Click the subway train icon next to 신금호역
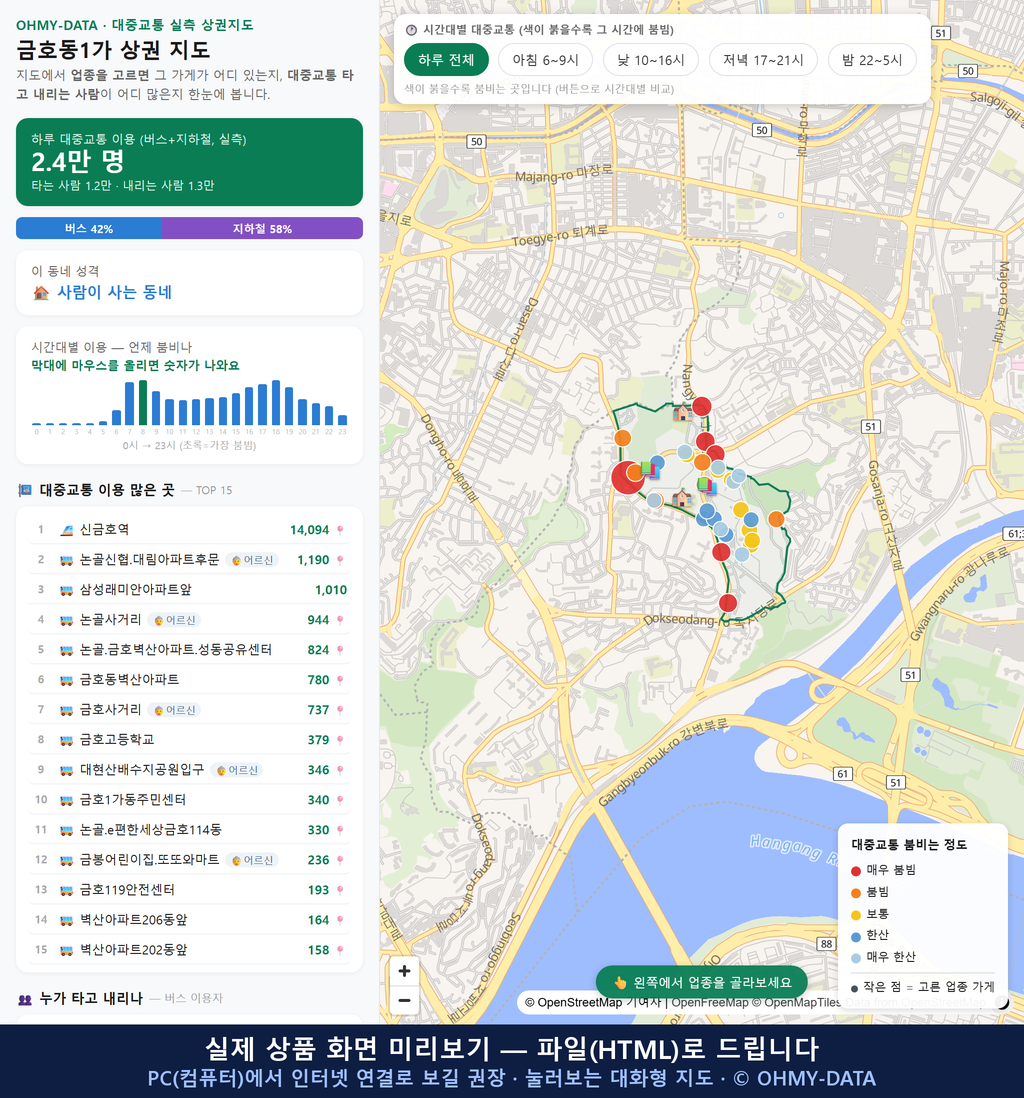Image resolution: width=1024 pixels, height=1098 pixels. pos(67,530)
